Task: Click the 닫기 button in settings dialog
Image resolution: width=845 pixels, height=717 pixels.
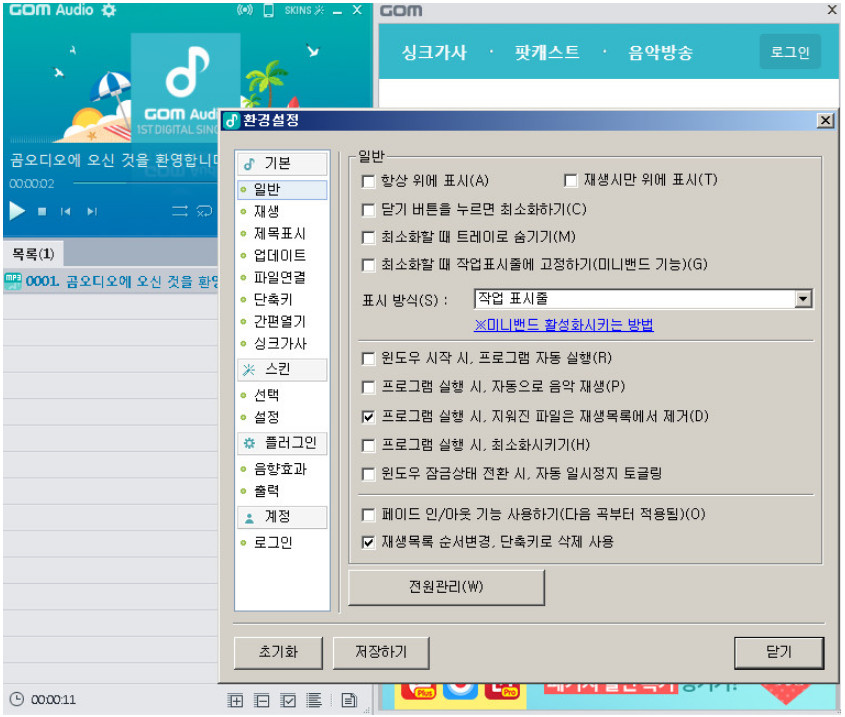Action: (x=779, y=652)
